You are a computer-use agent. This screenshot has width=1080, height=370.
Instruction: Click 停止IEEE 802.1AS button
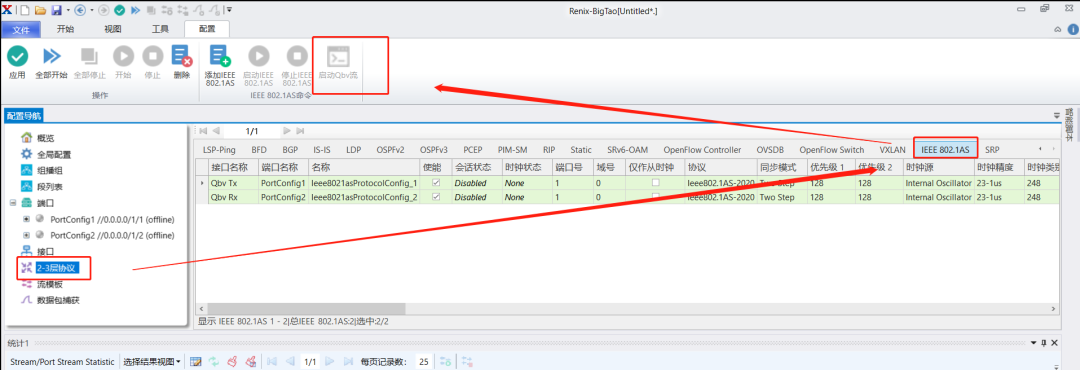coord(298,66)
